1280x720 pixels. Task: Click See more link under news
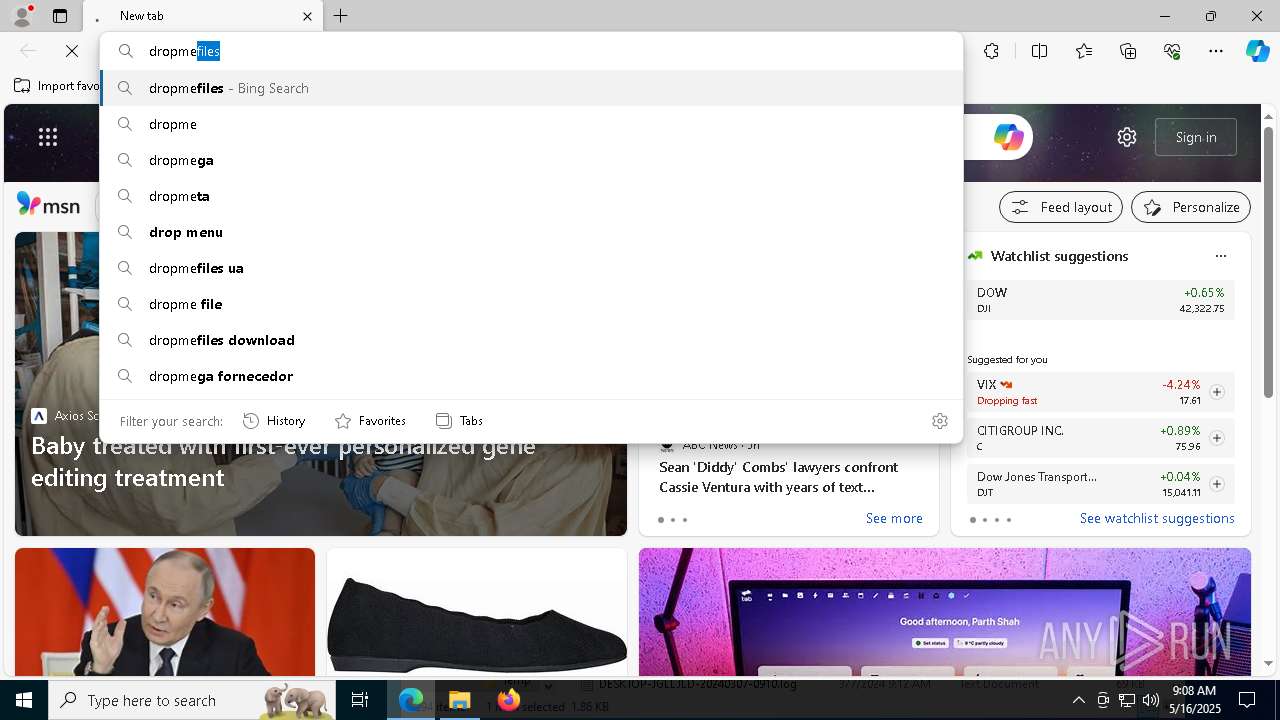tap(894, 518)
